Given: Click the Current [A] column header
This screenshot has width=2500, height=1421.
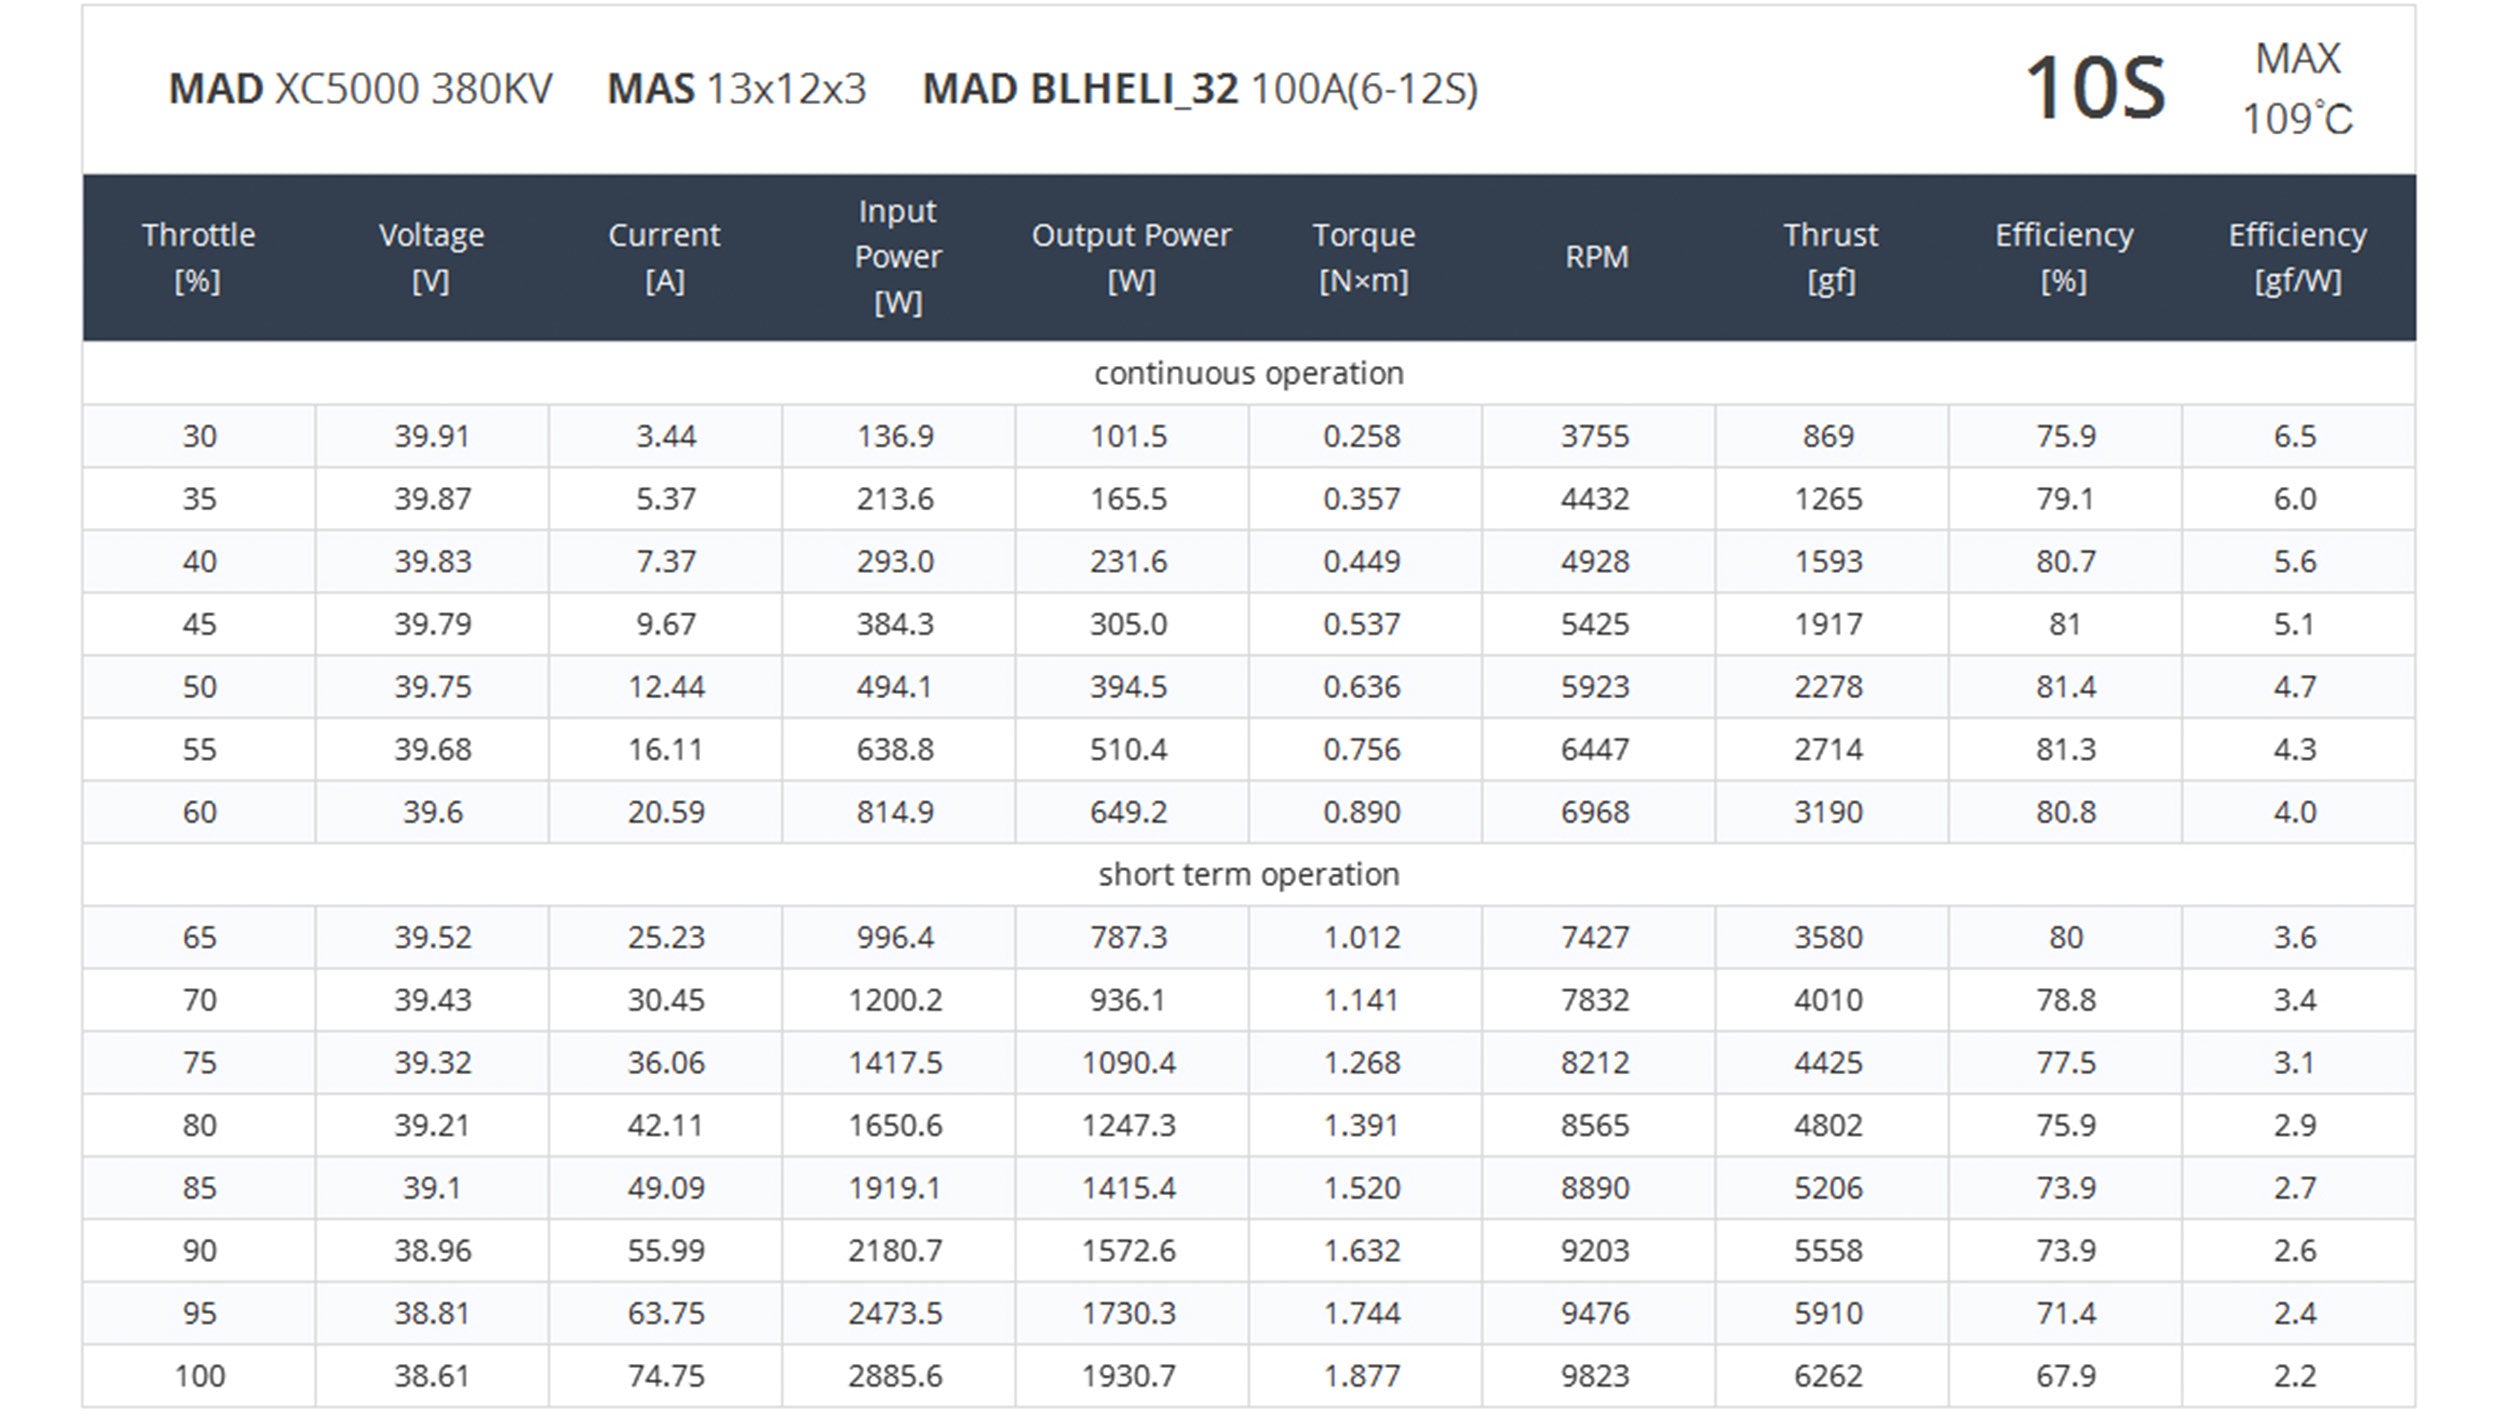Looking at the screenshot, I should (664, 257).
